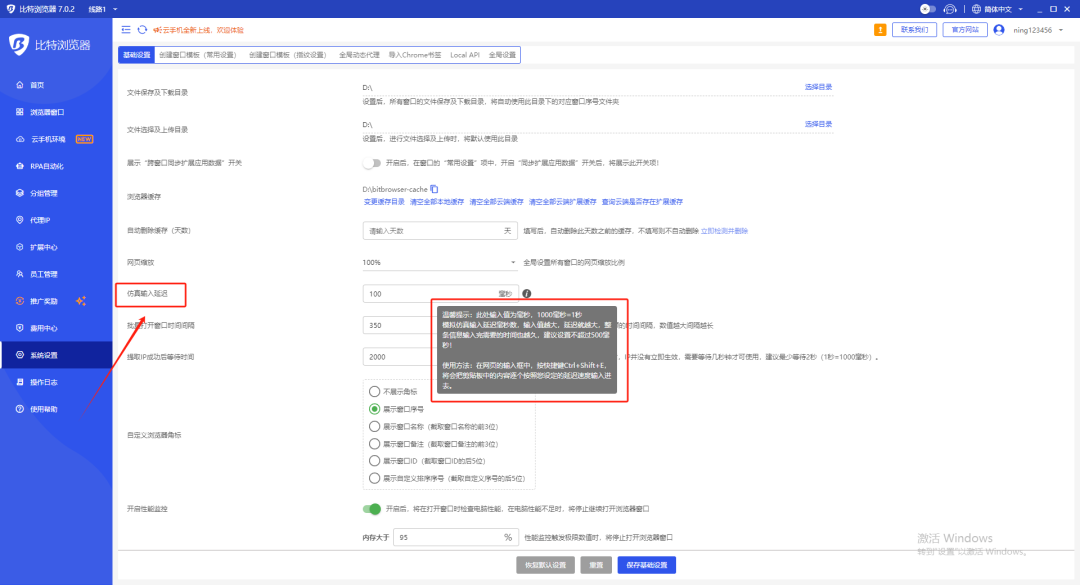Click the 保存基础设置 button
Viewport: 1080px width, 585px height.
point(647,565)
